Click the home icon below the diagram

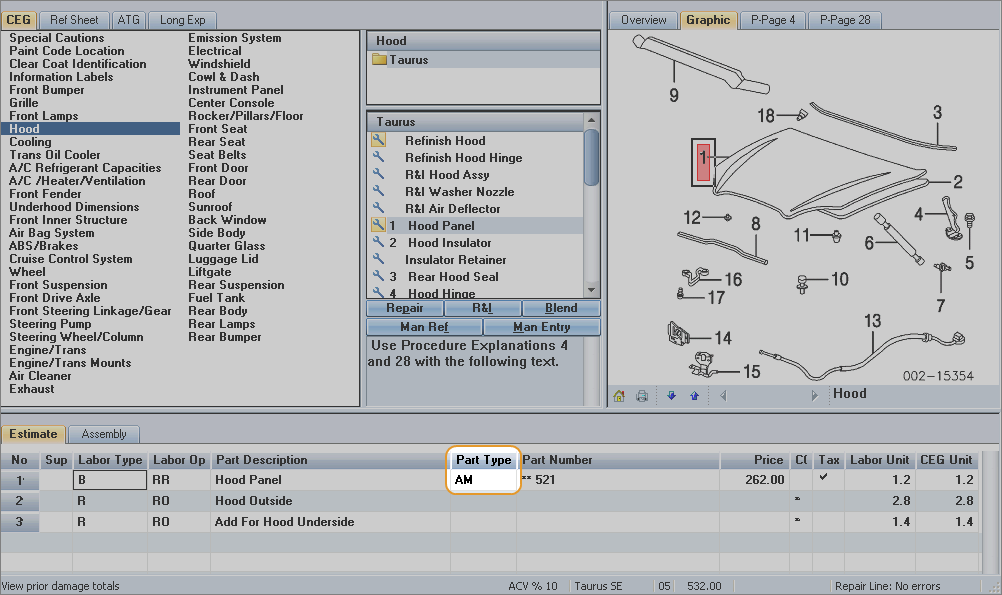coord(619,395)
